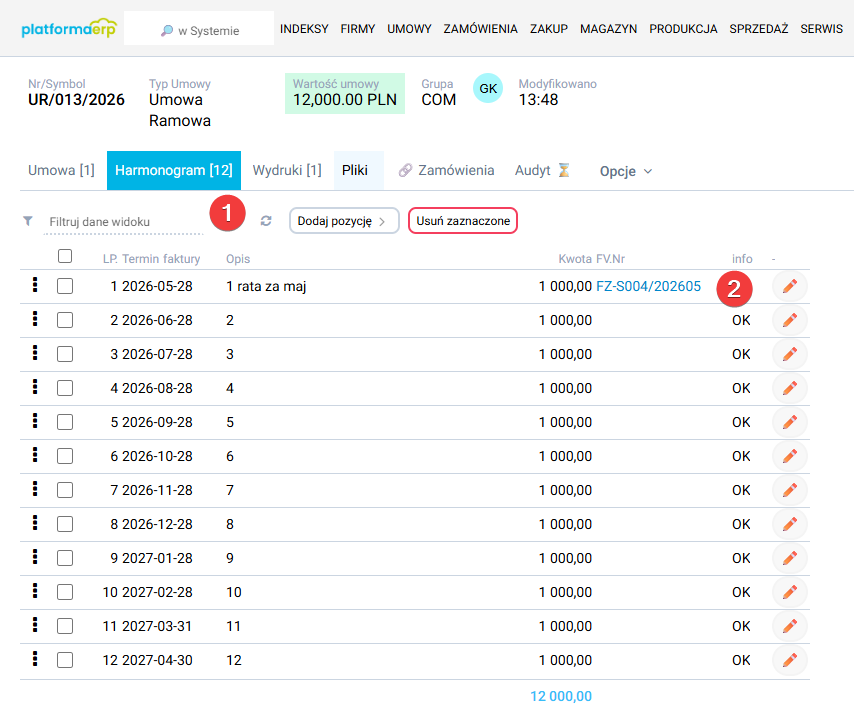Edit the 2026-07-28 row via pencil
The width and height of the screenshot is (854, 720).
[x=790, y=354]
